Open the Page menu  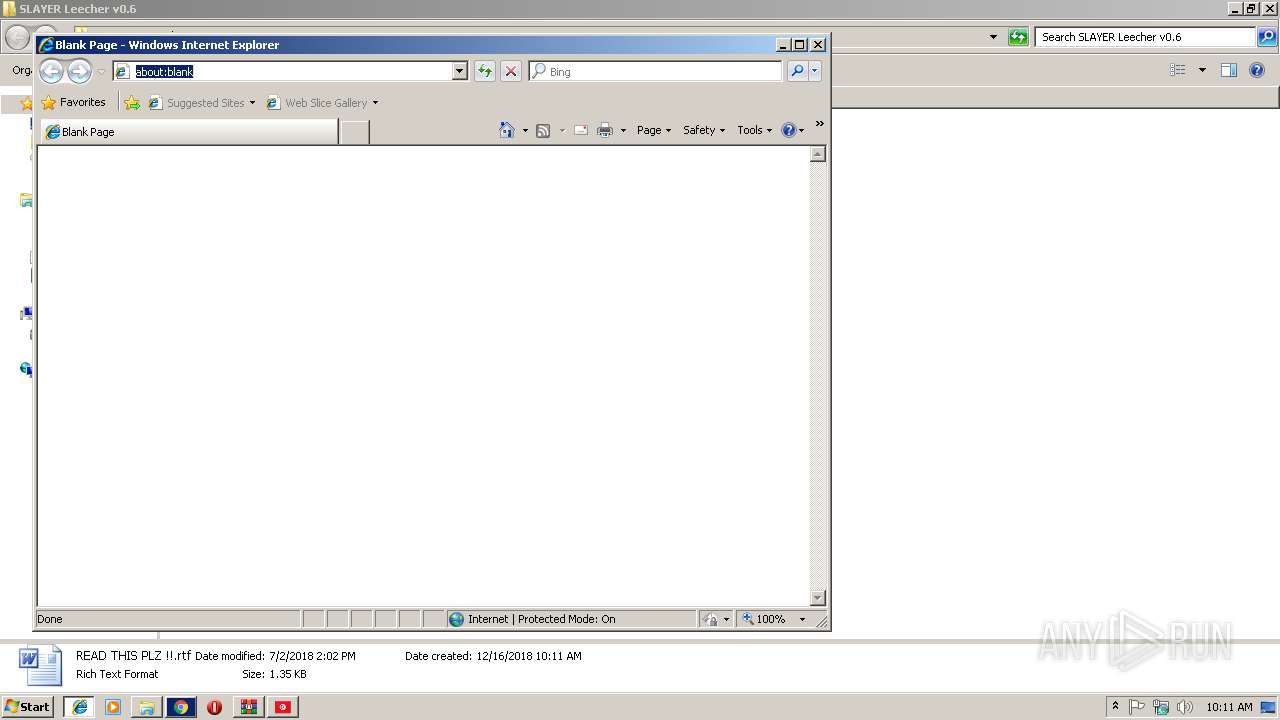tap(654, 130)
